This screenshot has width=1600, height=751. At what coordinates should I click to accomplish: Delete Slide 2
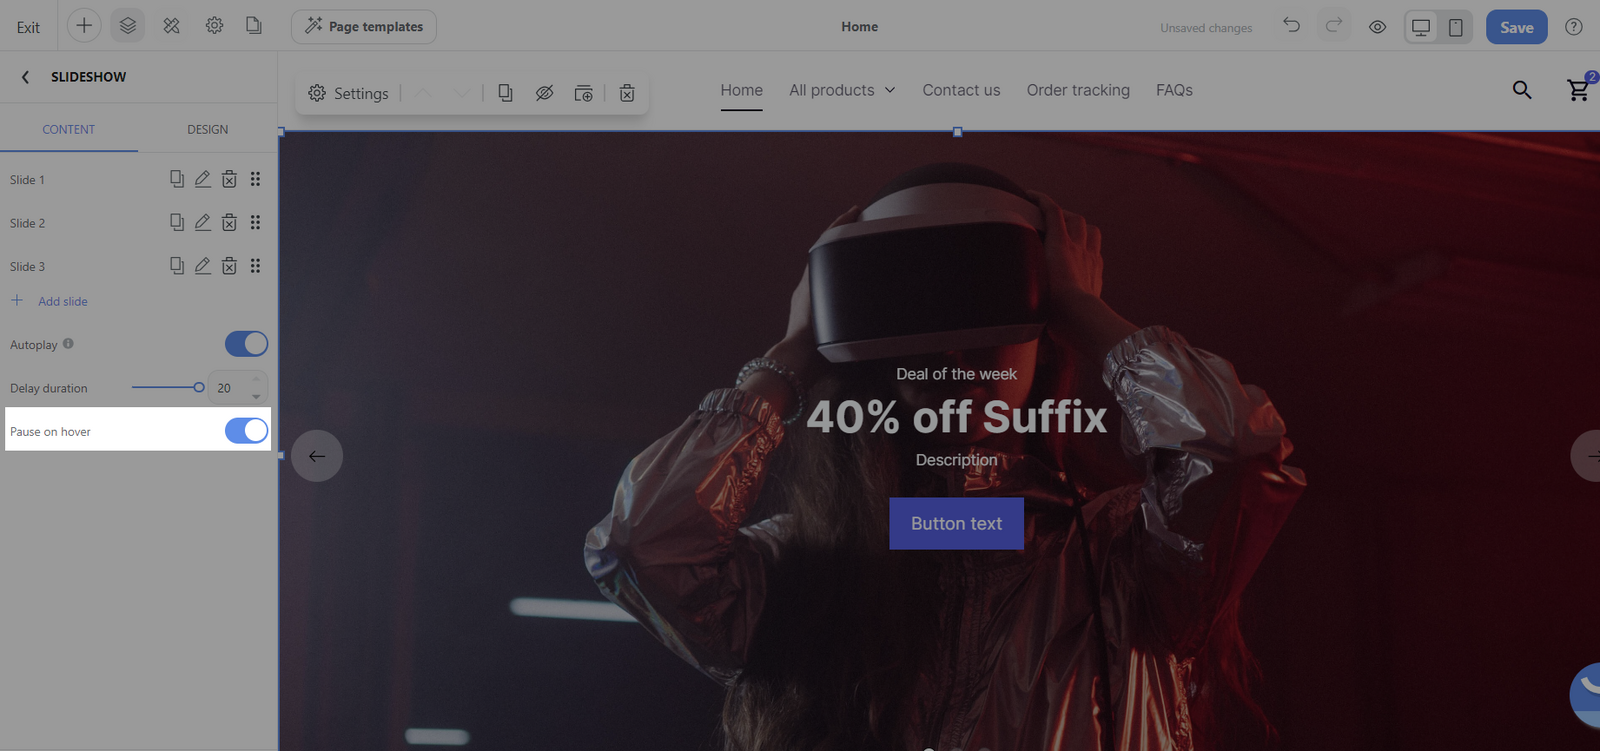[229, 222]
